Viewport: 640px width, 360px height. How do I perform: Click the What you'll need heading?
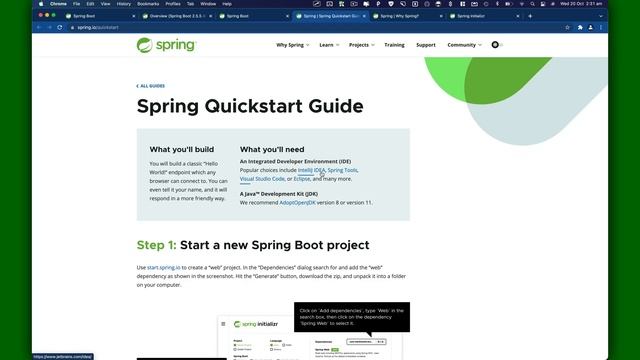pos(272,149)
